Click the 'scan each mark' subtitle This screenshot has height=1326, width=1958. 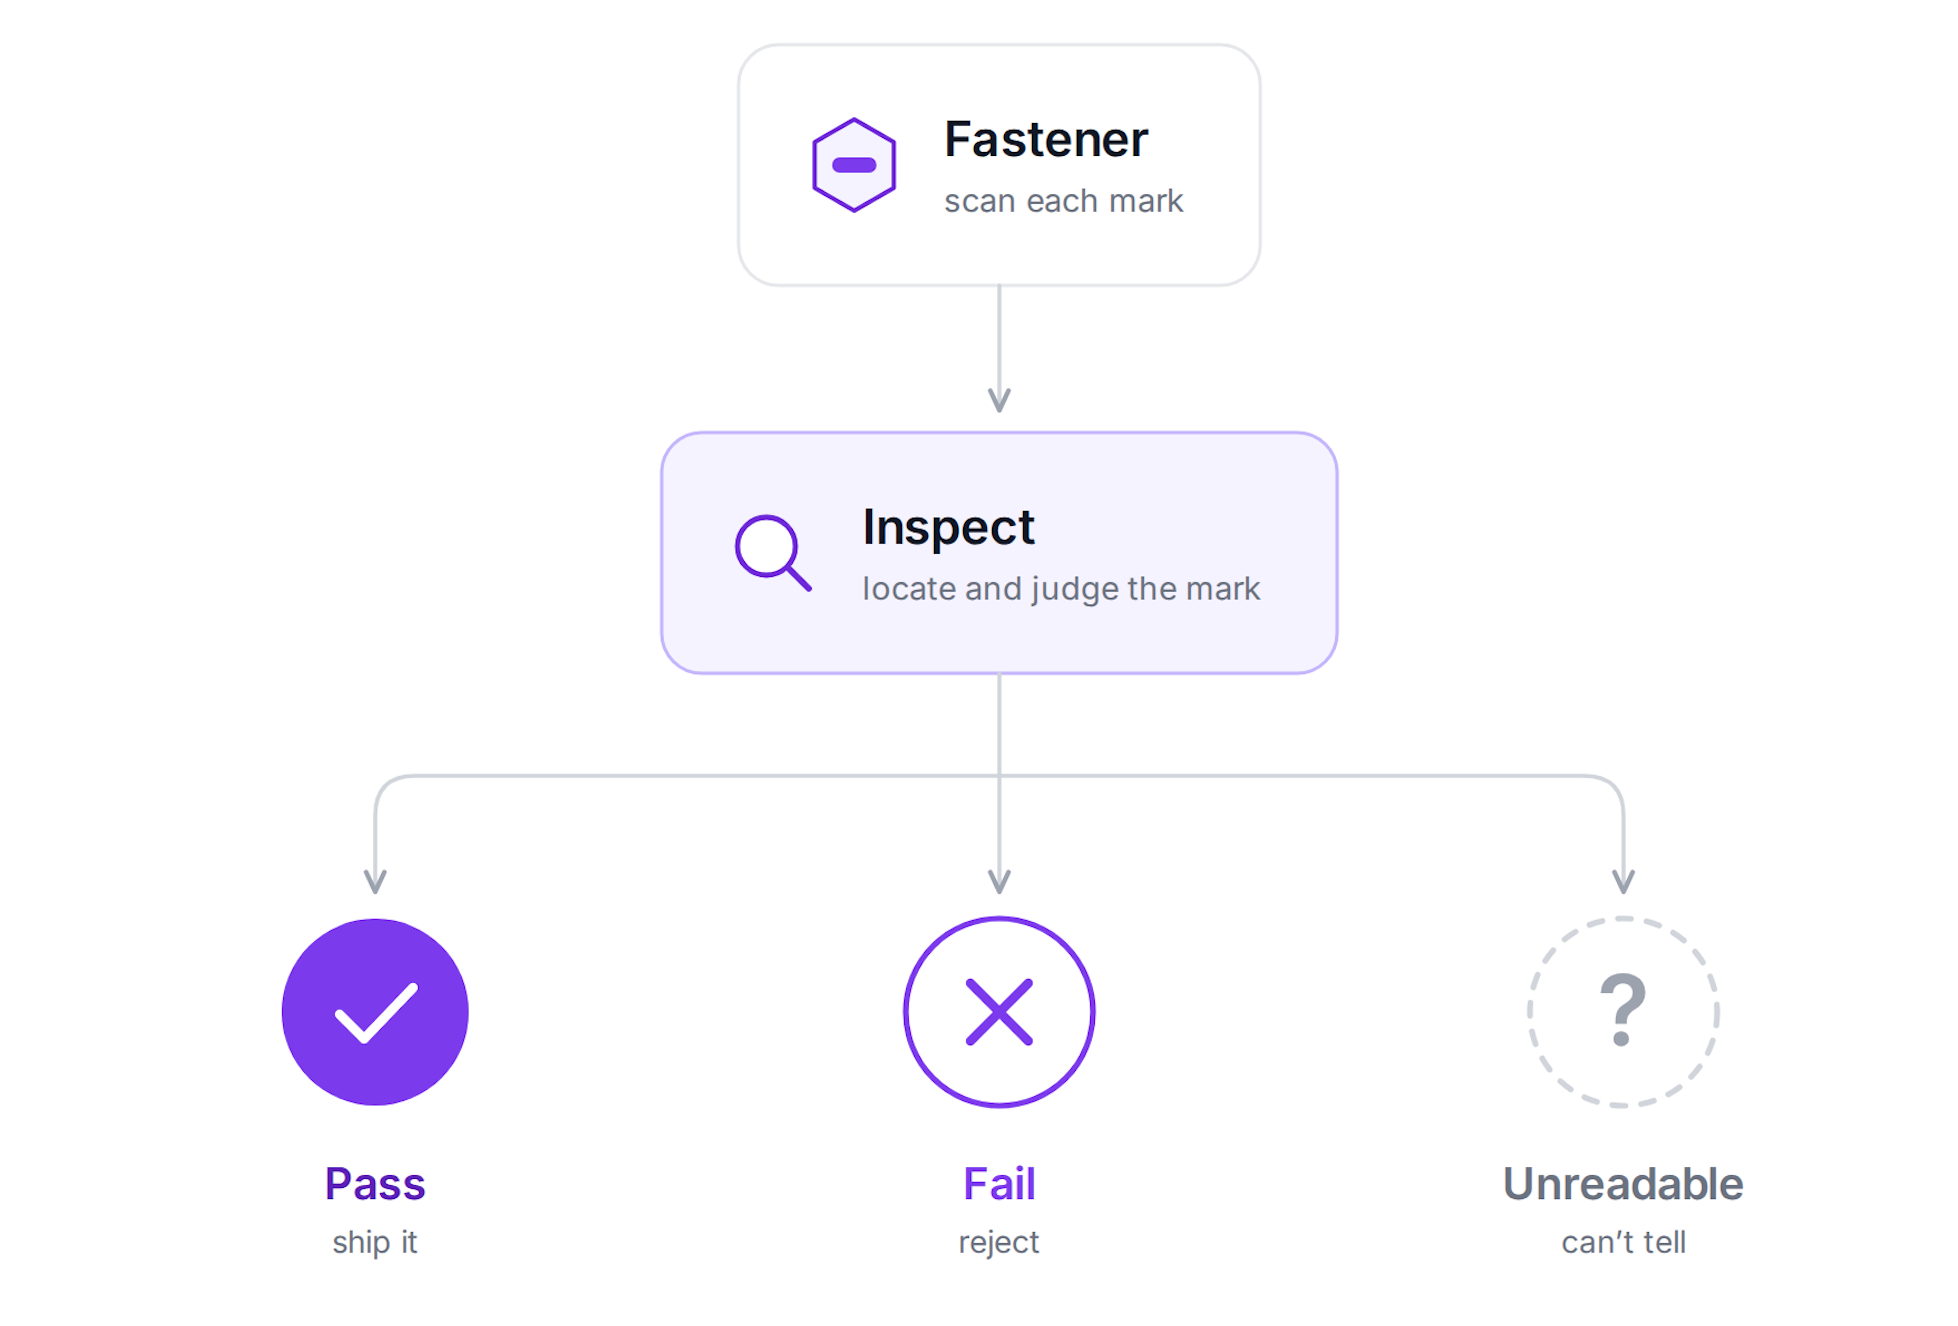(x=1064, y=201)
